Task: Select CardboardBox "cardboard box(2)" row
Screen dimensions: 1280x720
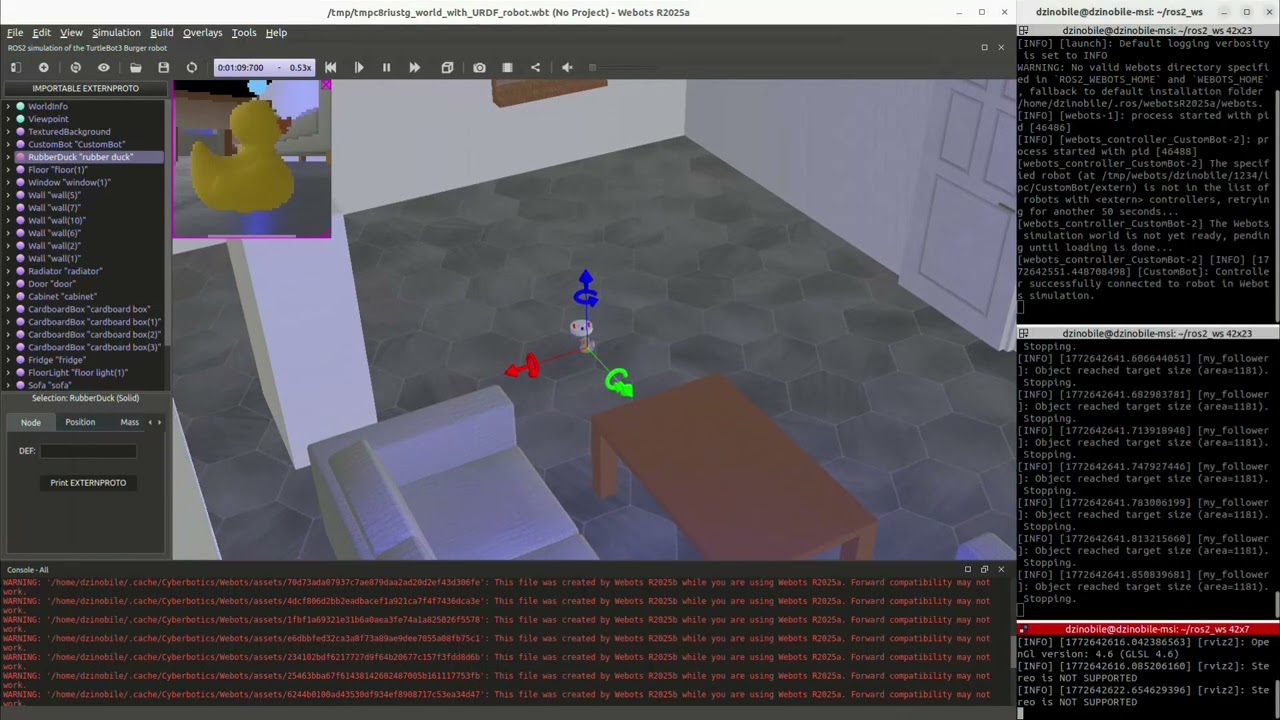Action: 94,334
